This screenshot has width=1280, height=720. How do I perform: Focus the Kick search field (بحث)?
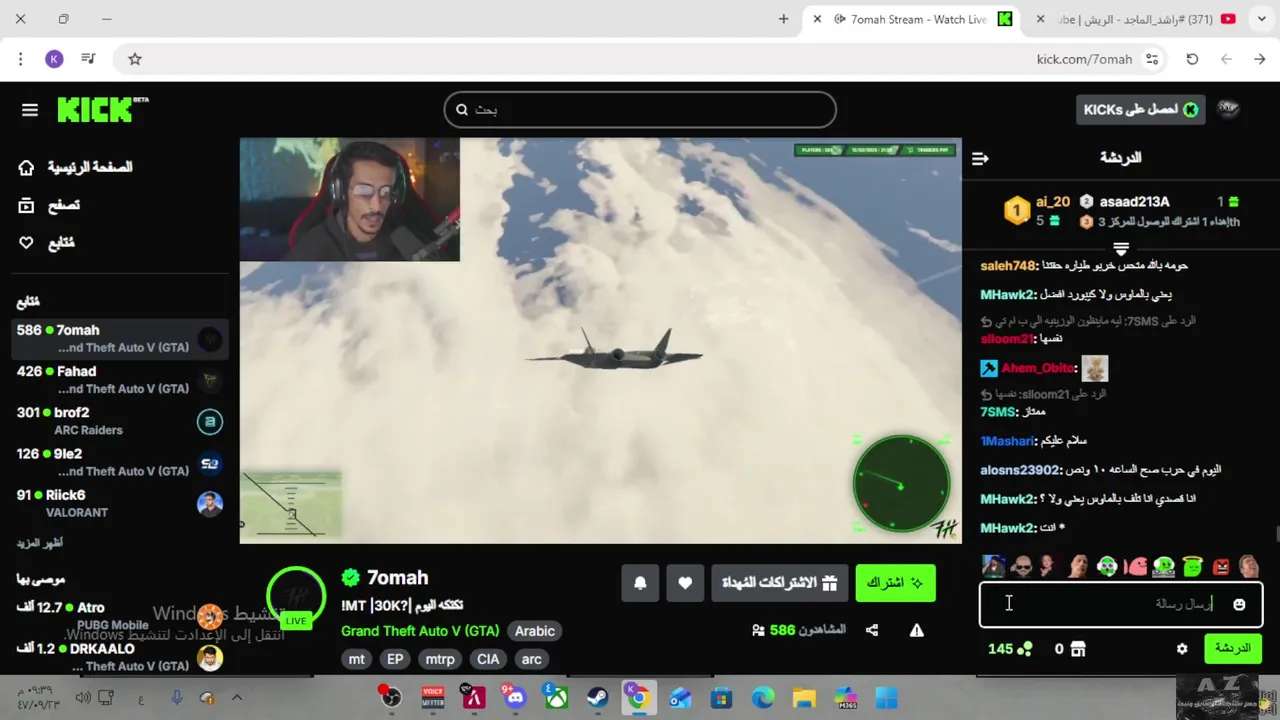[640, 110]
